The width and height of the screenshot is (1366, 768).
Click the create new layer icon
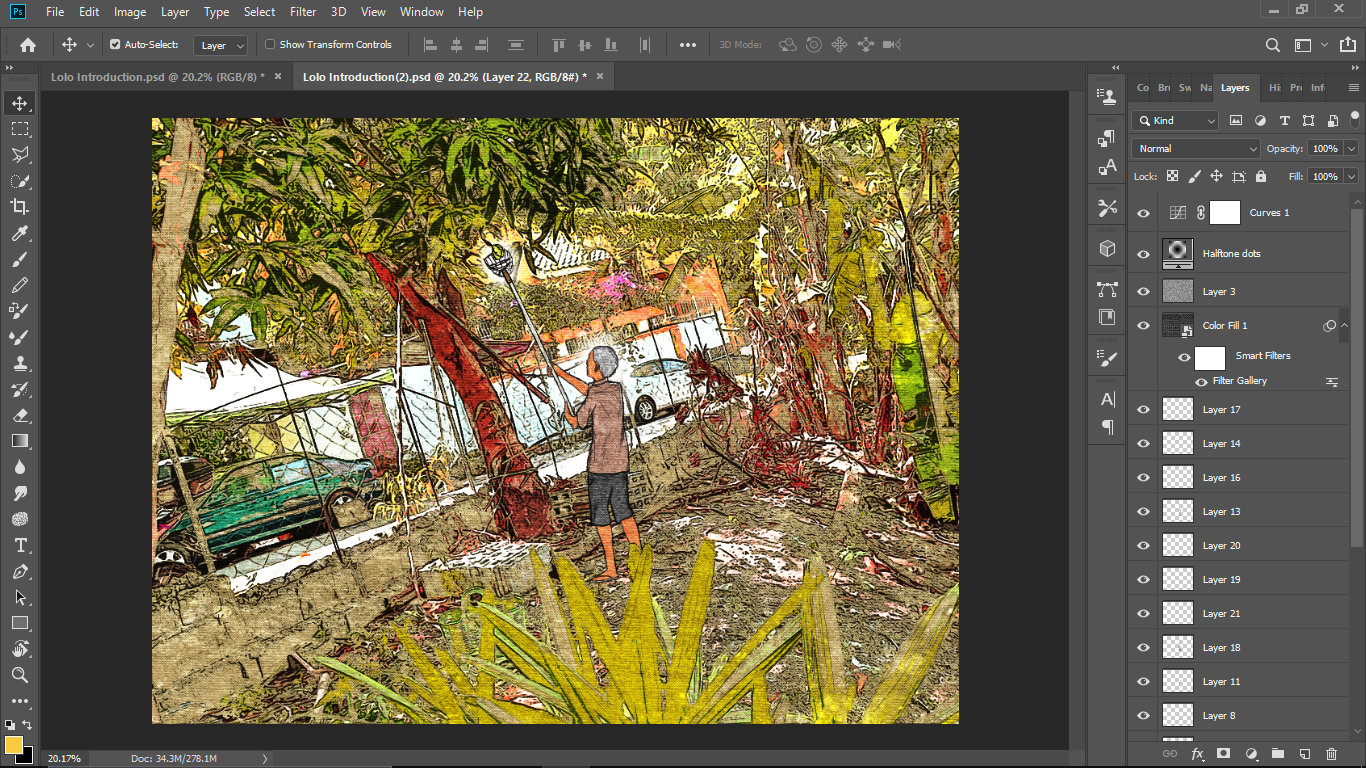tap(1304, 754)
